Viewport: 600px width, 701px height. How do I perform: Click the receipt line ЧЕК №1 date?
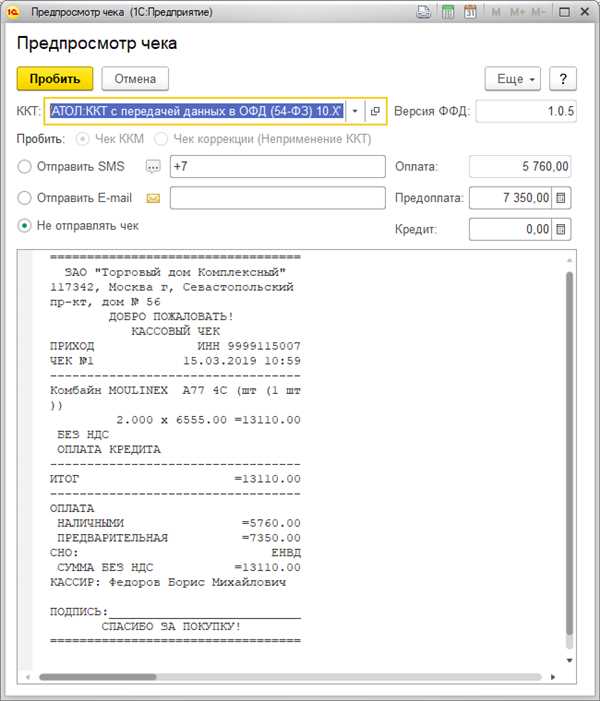[x=175, y=361]
